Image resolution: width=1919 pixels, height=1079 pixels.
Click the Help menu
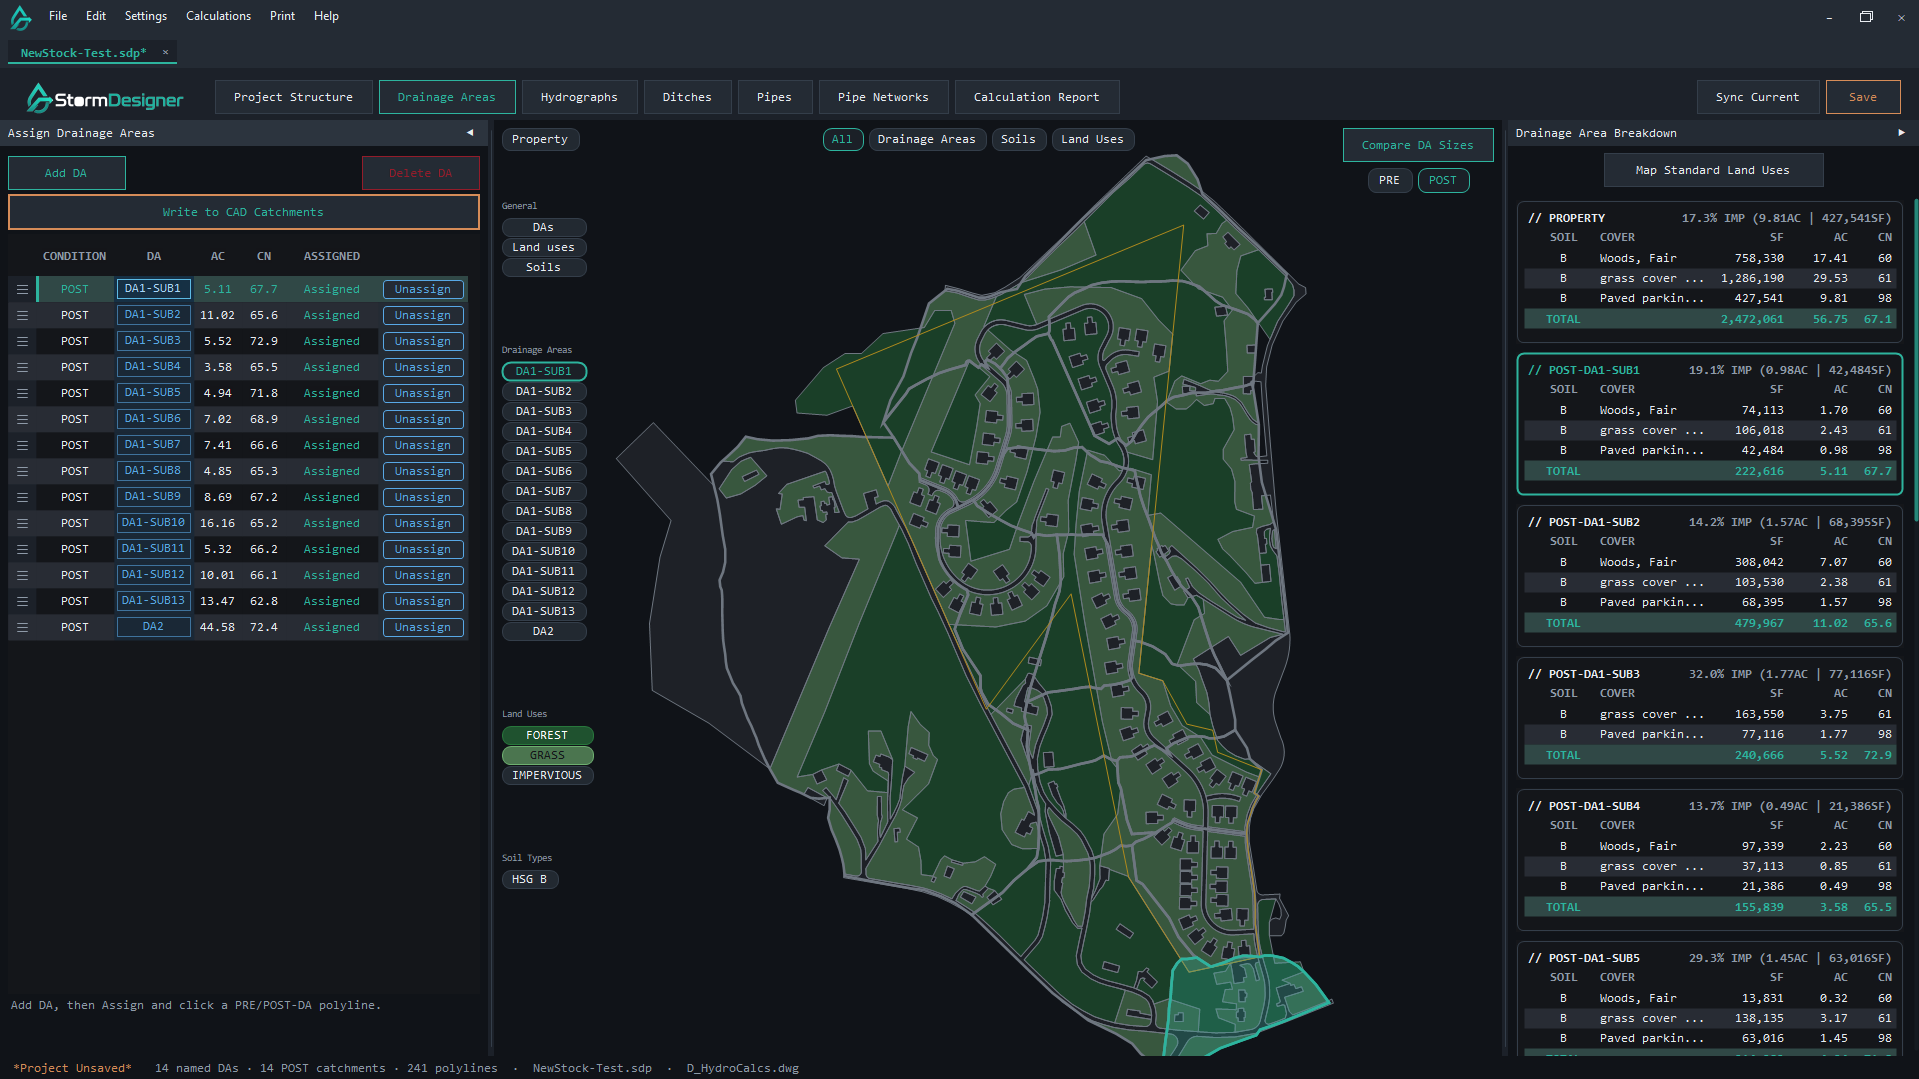point(326,16)
